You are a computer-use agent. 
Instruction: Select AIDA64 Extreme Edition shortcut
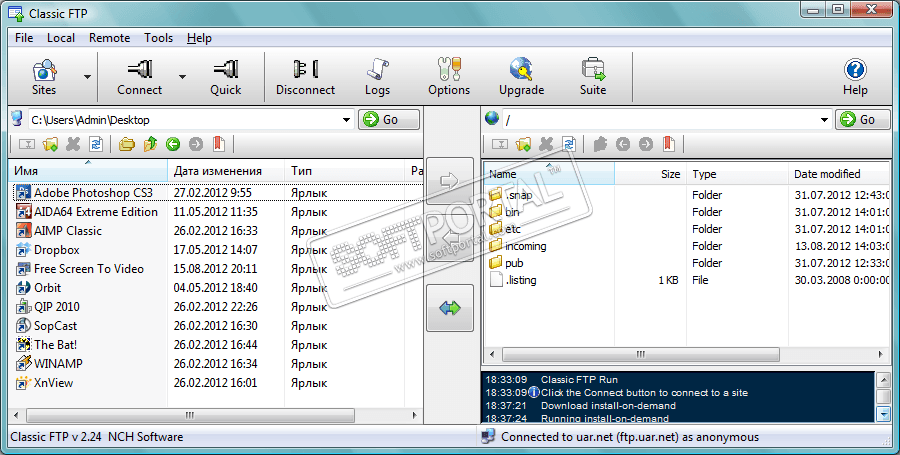pos(87,212)
